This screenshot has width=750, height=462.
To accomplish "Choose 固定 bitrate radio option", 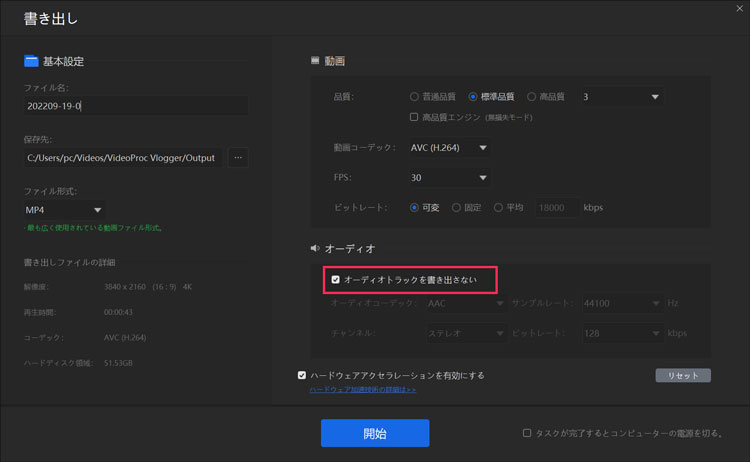I will coord(456,208).
